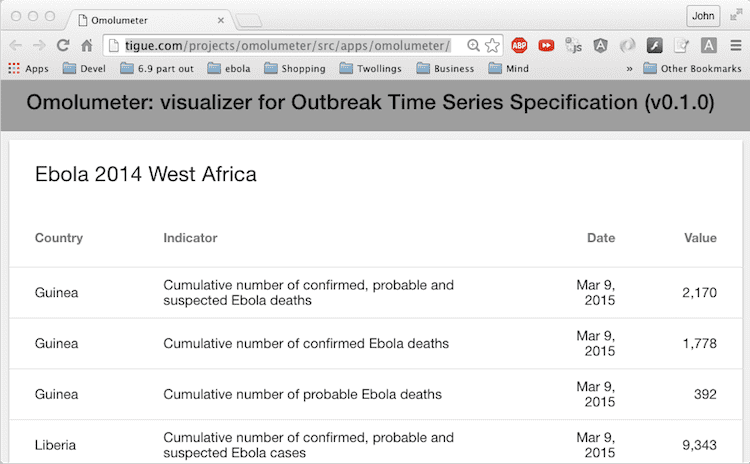Image resolution: width=750 pixels, height=464 pixels.
Task: Click the red fast-forward extension icon
Action: tap(546, 45)
